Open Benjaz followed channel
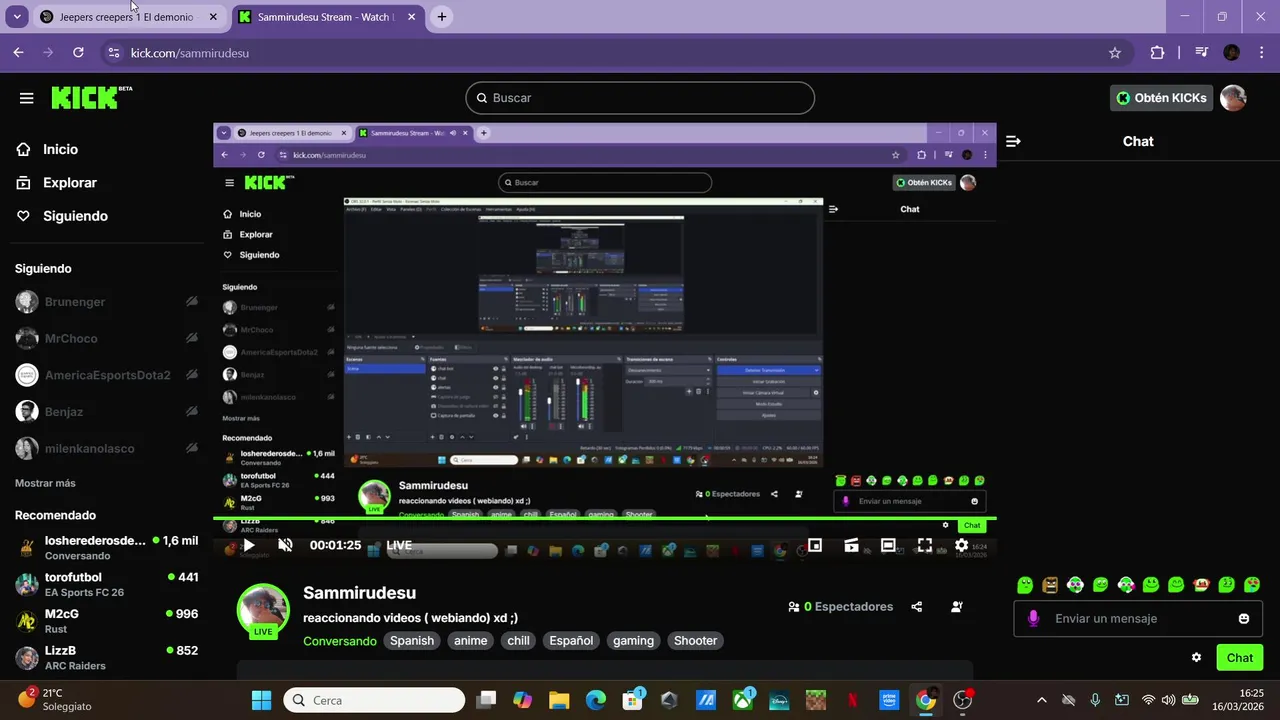 pyautogui.click(x=107, y=412)
